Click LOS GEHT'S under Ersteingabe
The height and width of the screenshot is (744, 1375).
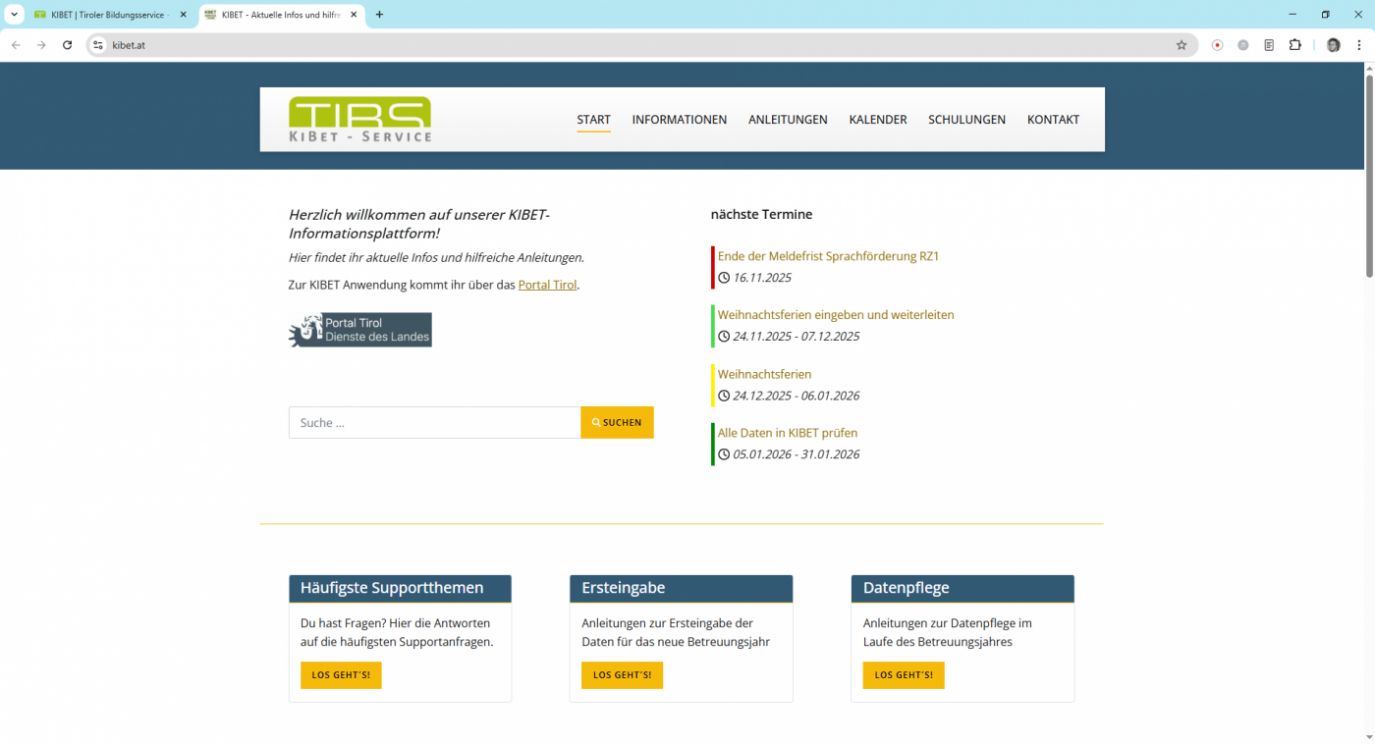622,675
